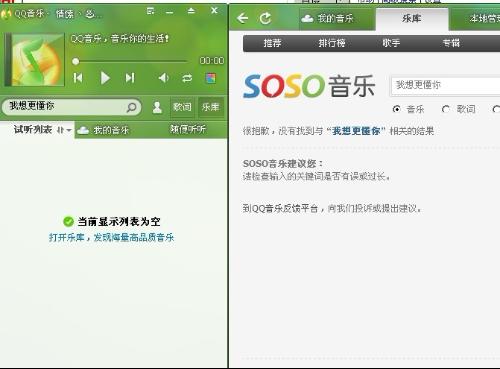The width and height of the screenshot is (500, 369).
Task: Mute the volume speaker icon
Action: [163, 78]
